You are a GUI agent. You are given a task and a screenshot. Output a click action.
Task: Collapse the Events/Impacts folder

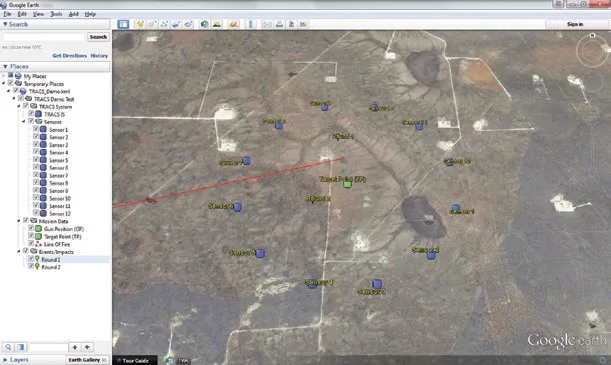point(19,252)
